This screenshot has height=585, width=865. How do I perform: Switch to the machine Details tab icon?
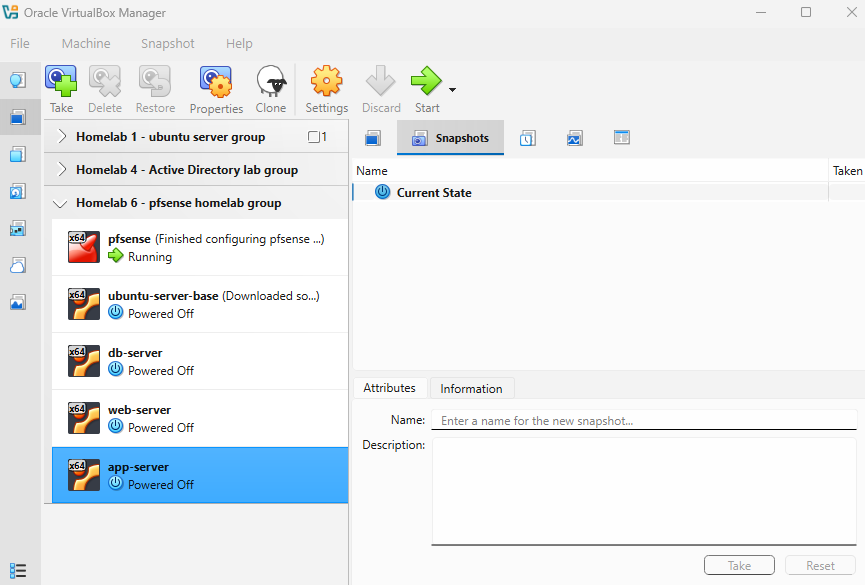click(373, 138)
